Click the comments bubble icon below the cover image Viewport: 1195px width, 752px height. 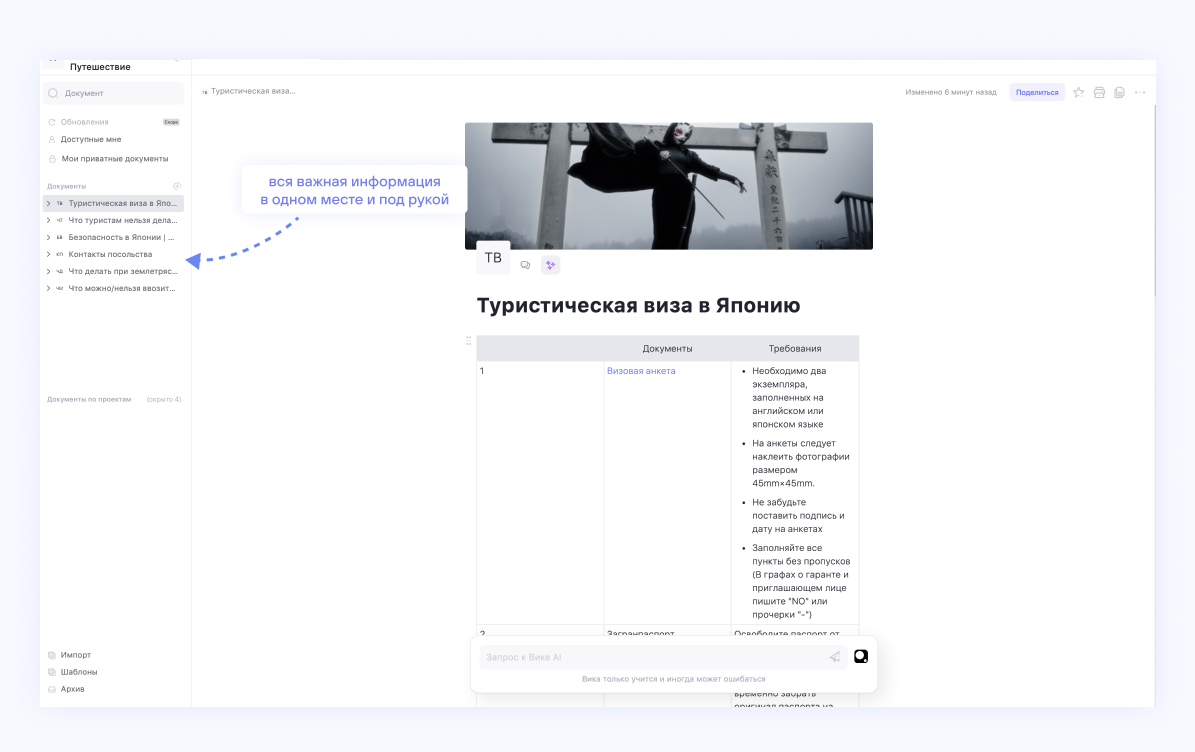(x=525, y=265)
